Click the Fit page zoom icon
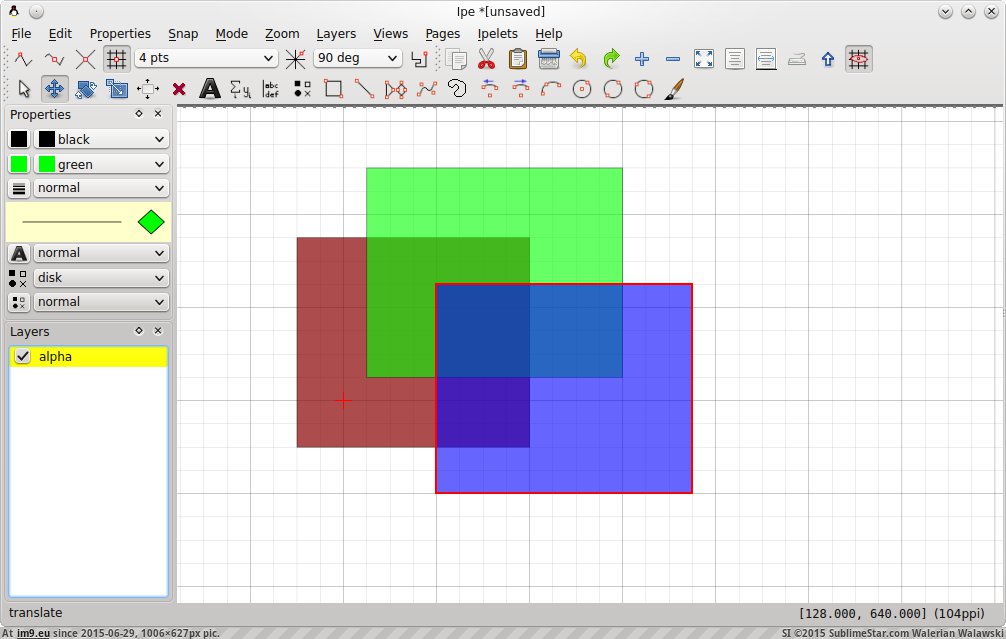This screenshot has width=1006, height=639. coord(704,59)
